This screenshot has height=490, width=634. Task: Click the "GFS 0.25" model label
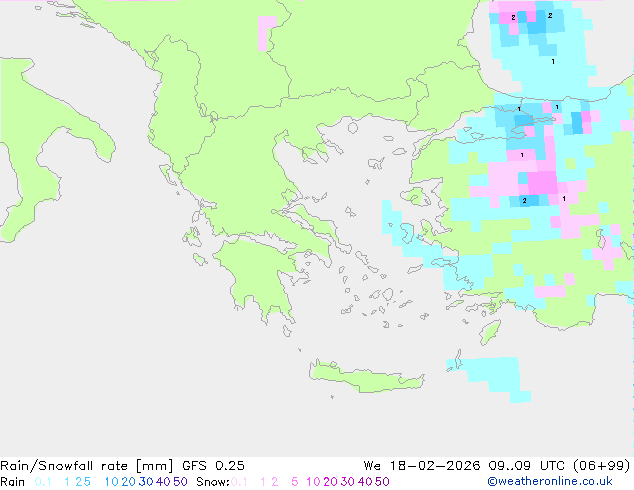[x=213, y=466]
